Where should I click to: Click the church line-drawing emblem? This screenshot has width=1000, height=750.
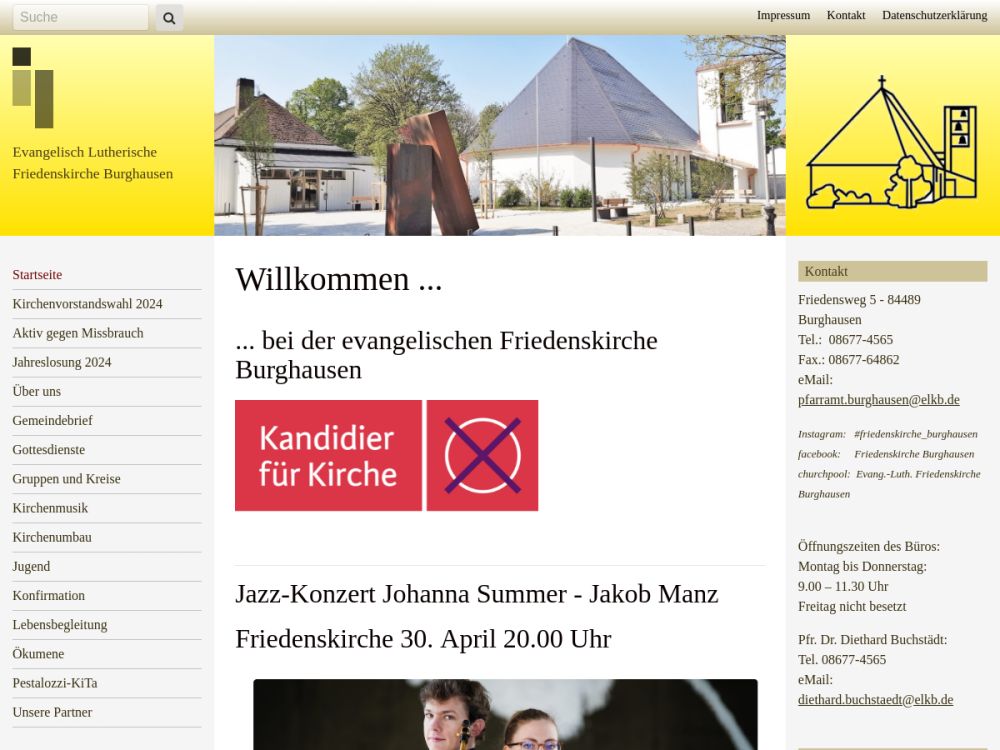tap(892, 141)
